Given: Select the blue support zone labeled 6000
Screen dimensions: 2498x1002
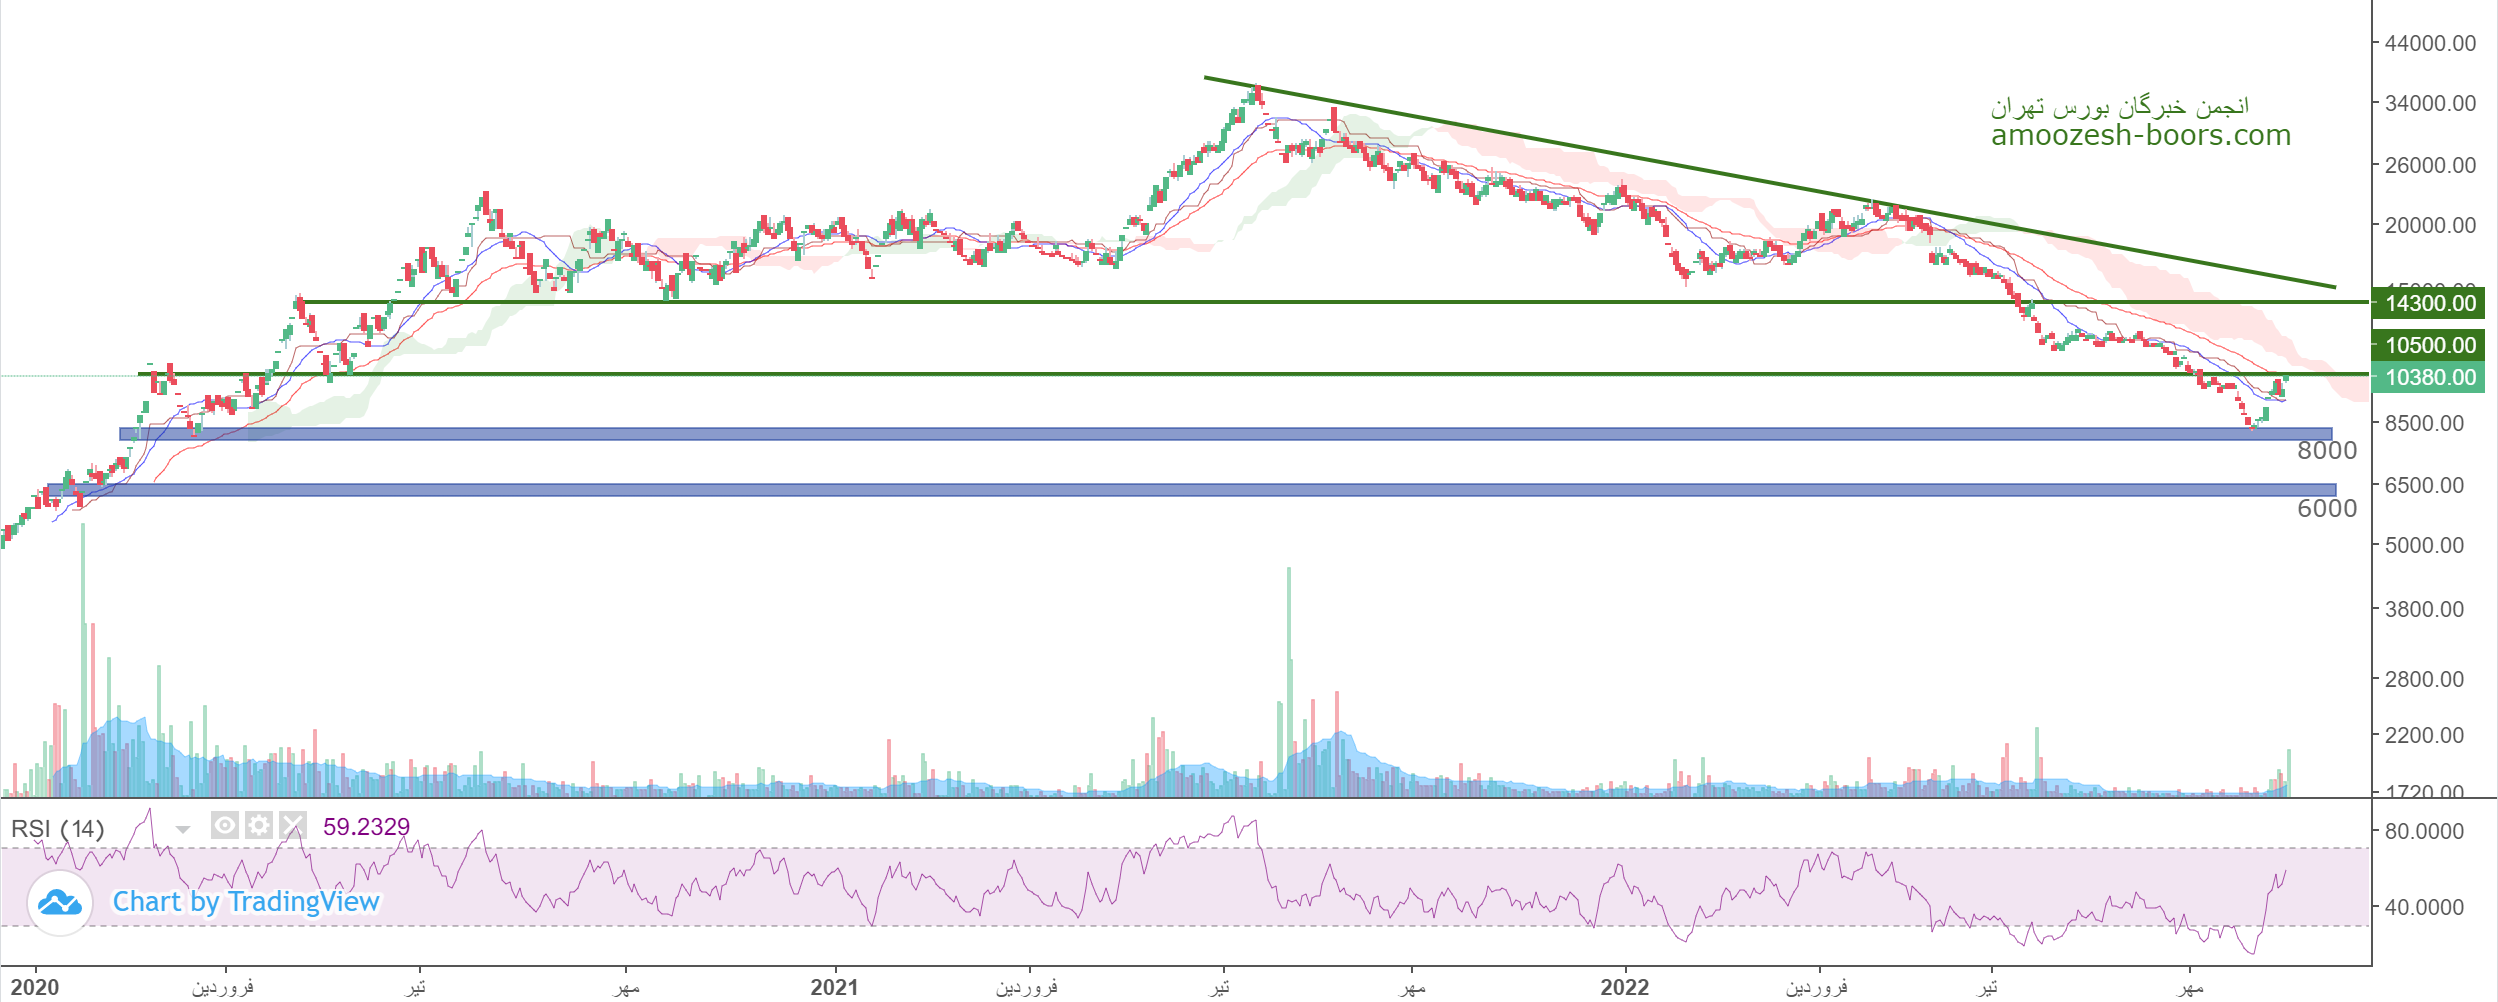Looking at the screenshot, I should 1200,490.
